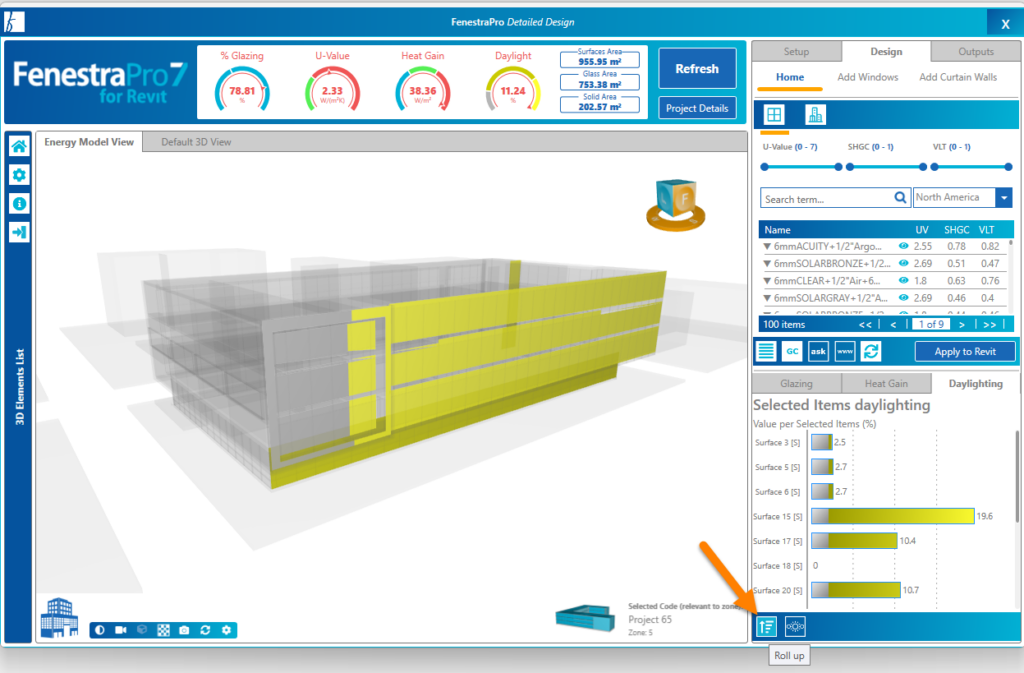Open the Add Curtain Walls sub-tab
Screen dimensions: 1024x673
point(958,77)
